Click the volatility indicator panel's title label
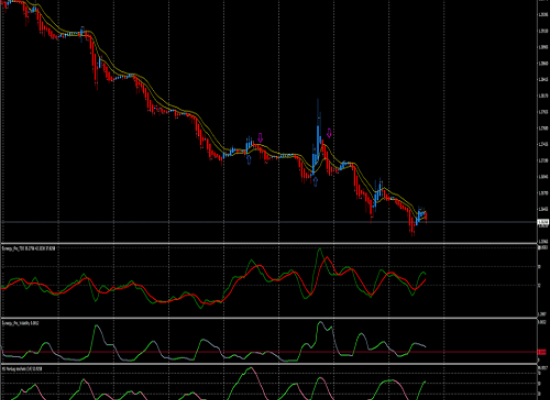The image size is (550, 400). (x=20, y=323)
